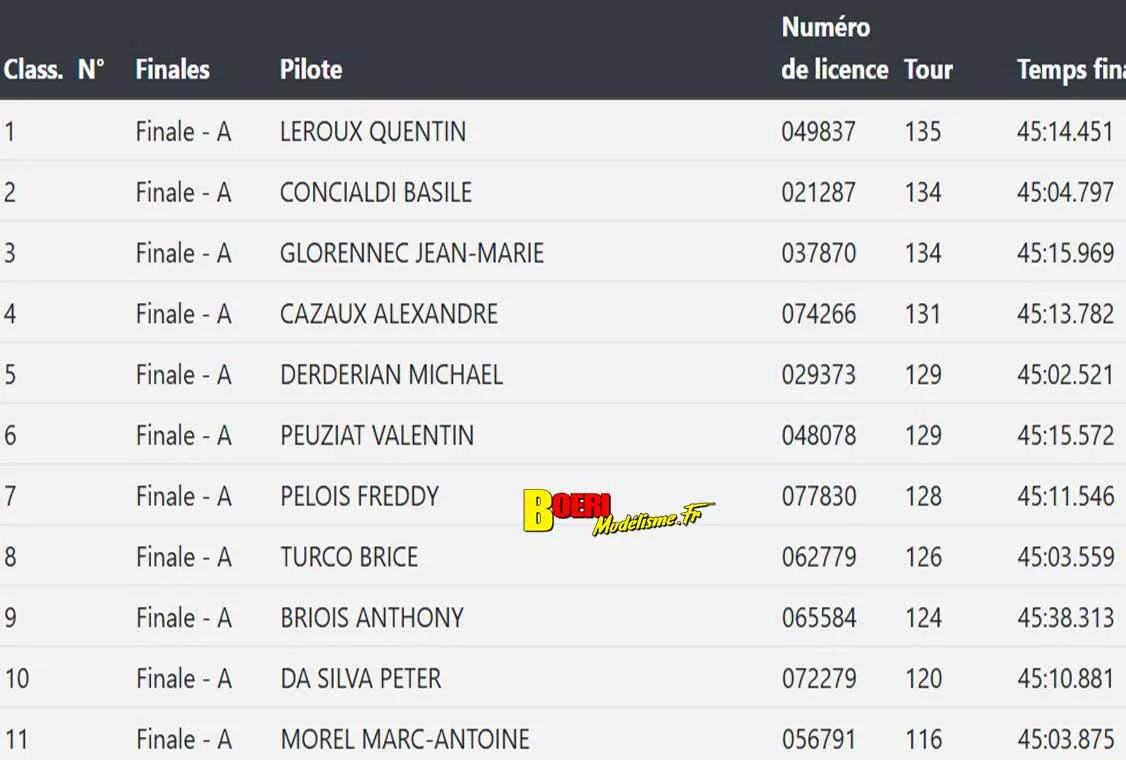Sort by the Class. column header
This screenshot has width=1126, height=760.
pos(33,70)
